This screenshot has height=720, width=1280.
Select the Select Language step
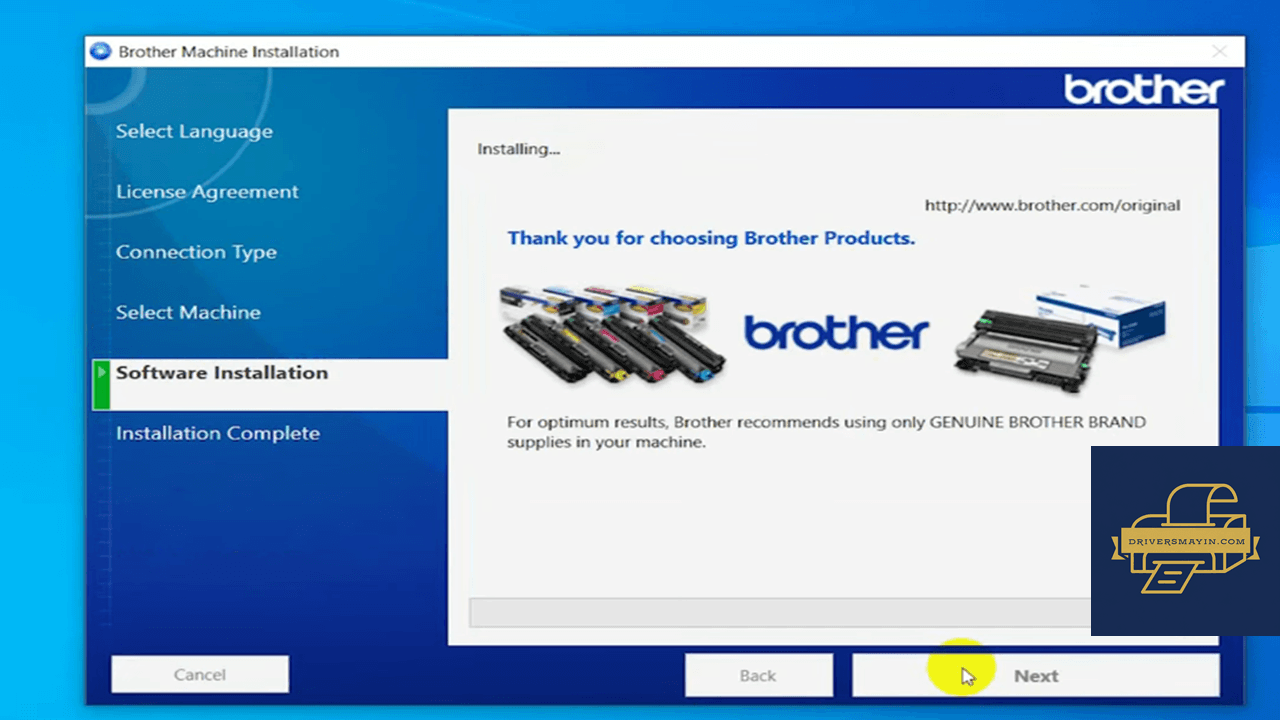click(x=194, y=131)
